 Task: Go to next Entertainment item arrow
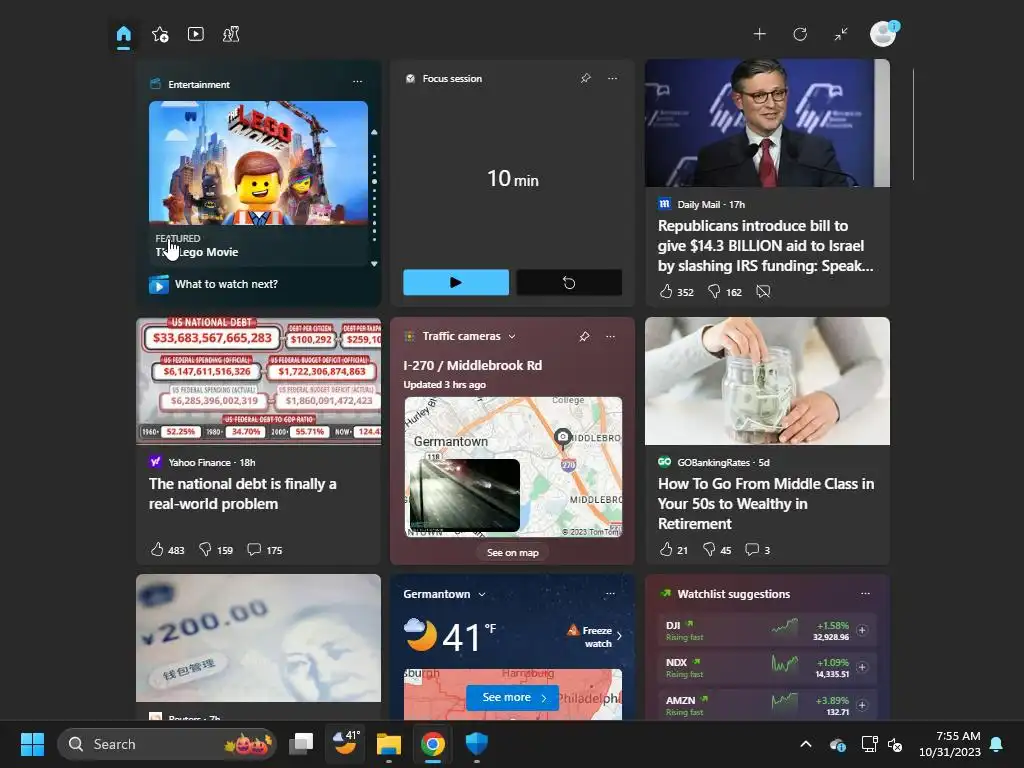coord(374,264)
